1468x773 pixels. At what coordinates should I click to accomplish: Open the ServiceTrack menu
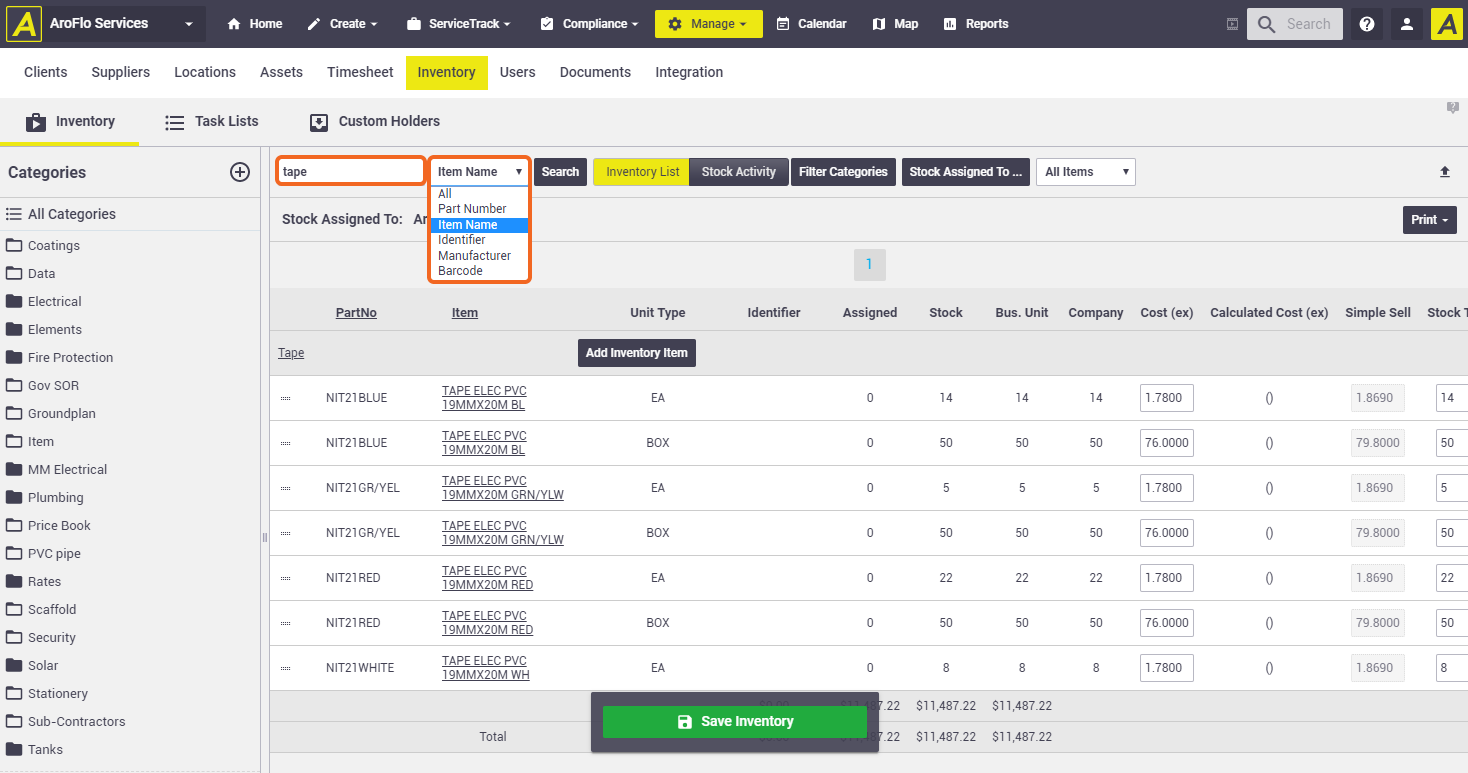click(459, 24)
